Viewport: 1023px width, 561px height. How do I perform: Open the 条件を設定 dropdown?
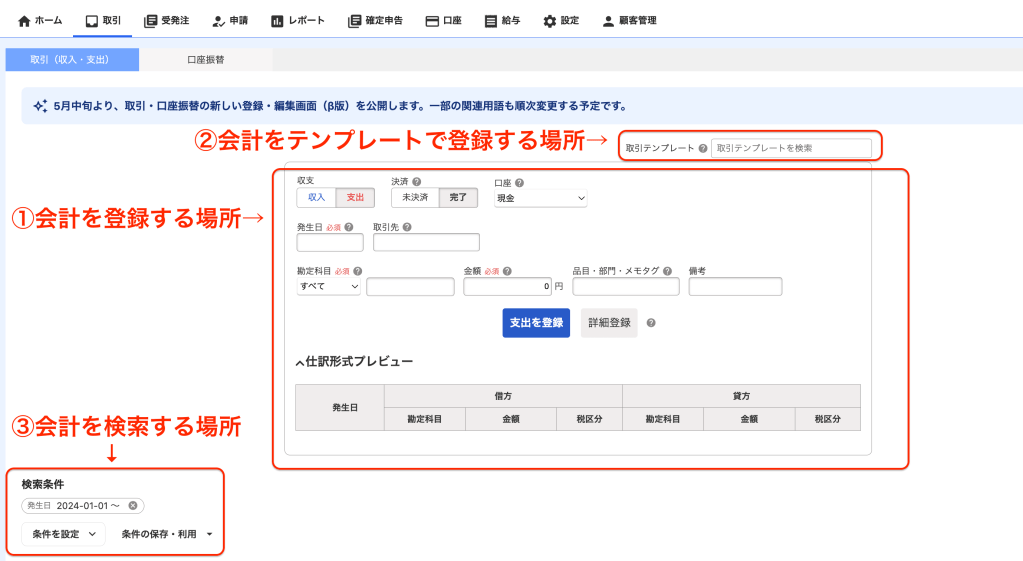pos(63,534)
